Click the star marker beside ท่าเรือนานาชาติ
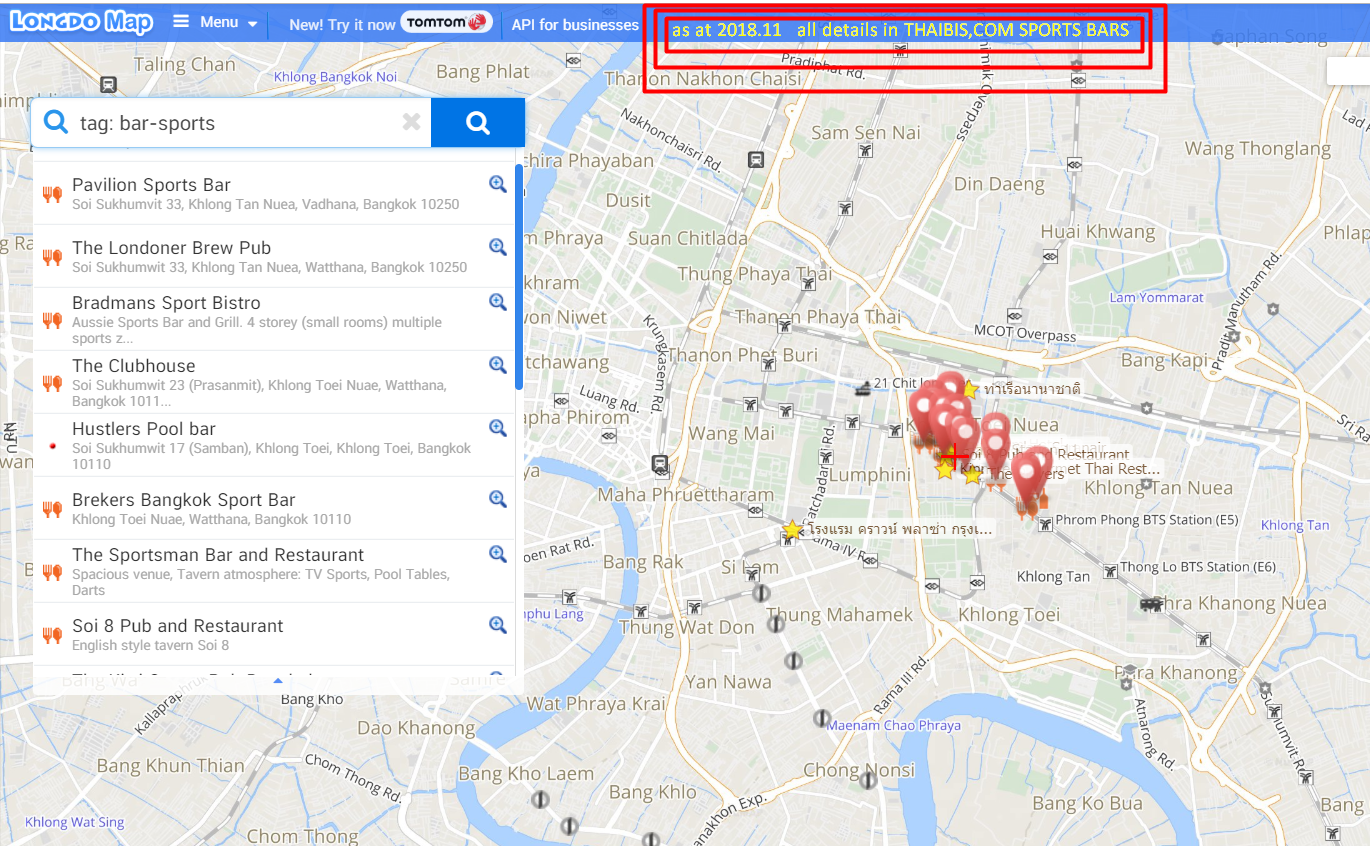This screenshot has width=1370, height=846. tap(968, 389)
